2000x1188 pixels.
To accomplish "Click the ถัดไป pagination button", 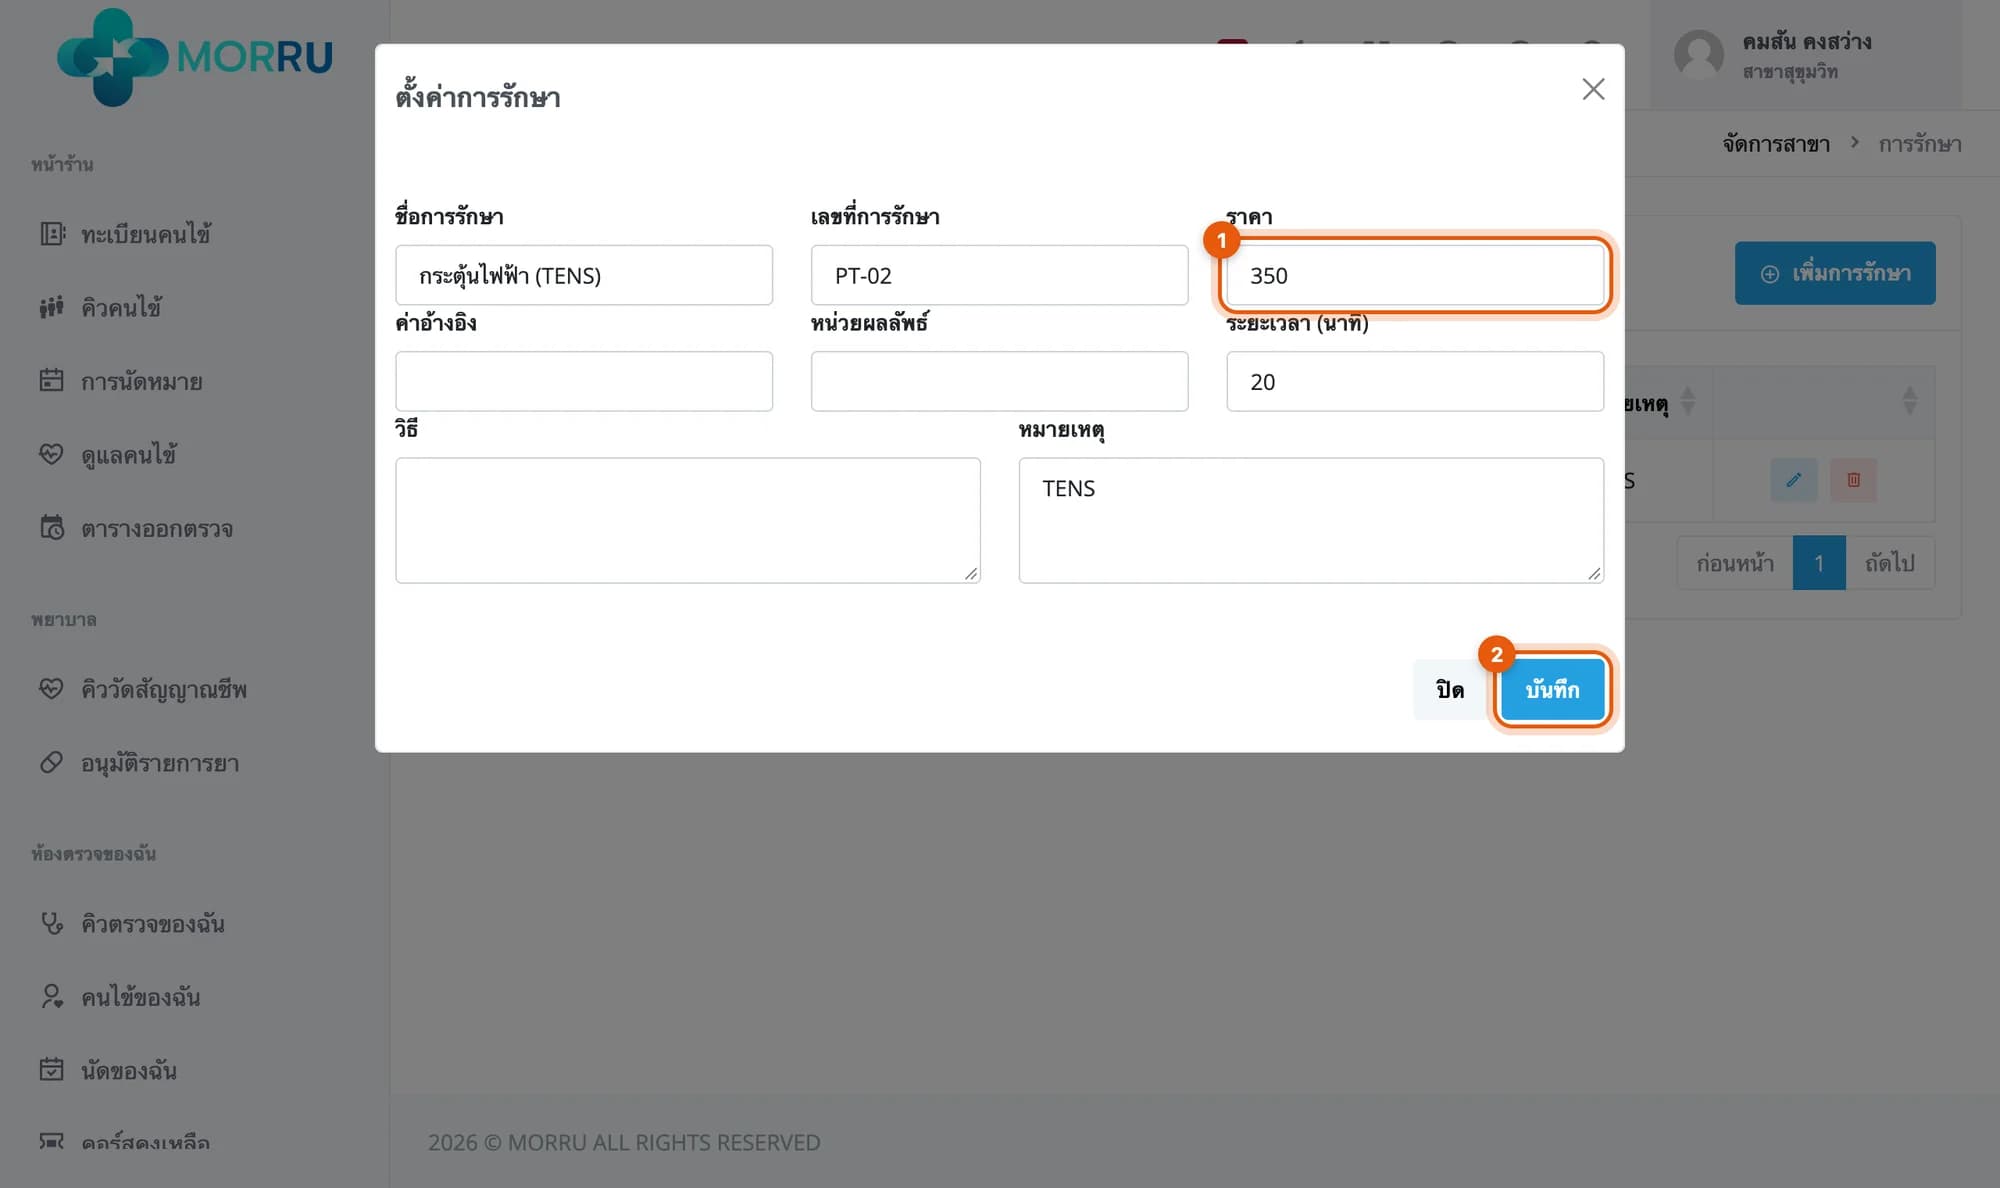I will click(x=1890, y=563).
